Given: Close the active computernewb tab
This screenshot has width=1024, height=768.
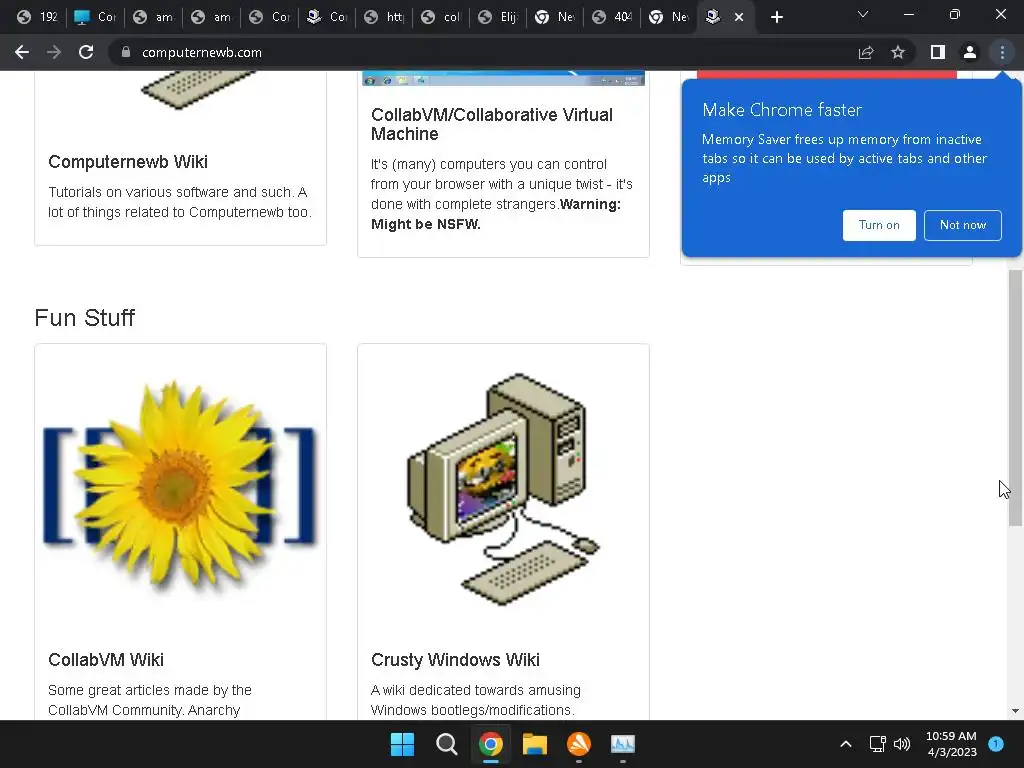Looking at the screenshot, I should (739, 17).
